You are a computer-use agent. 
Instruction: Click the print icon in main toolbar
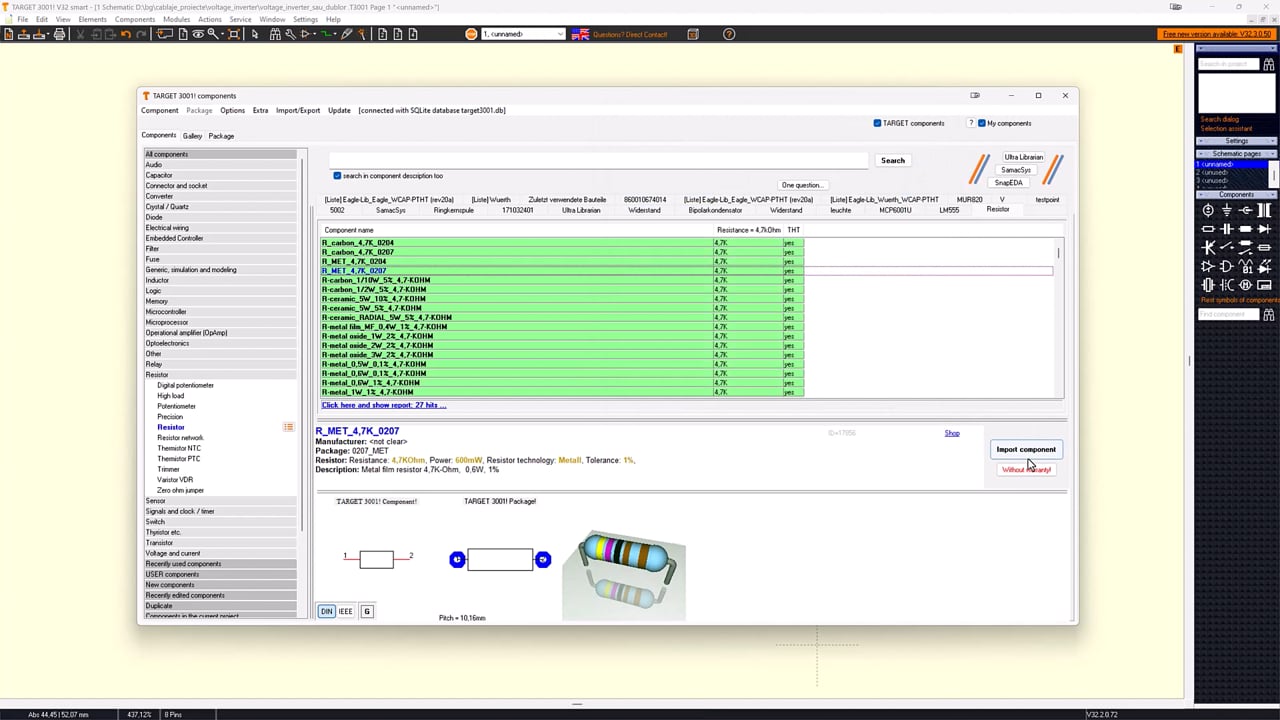click(x=59, y=34)
